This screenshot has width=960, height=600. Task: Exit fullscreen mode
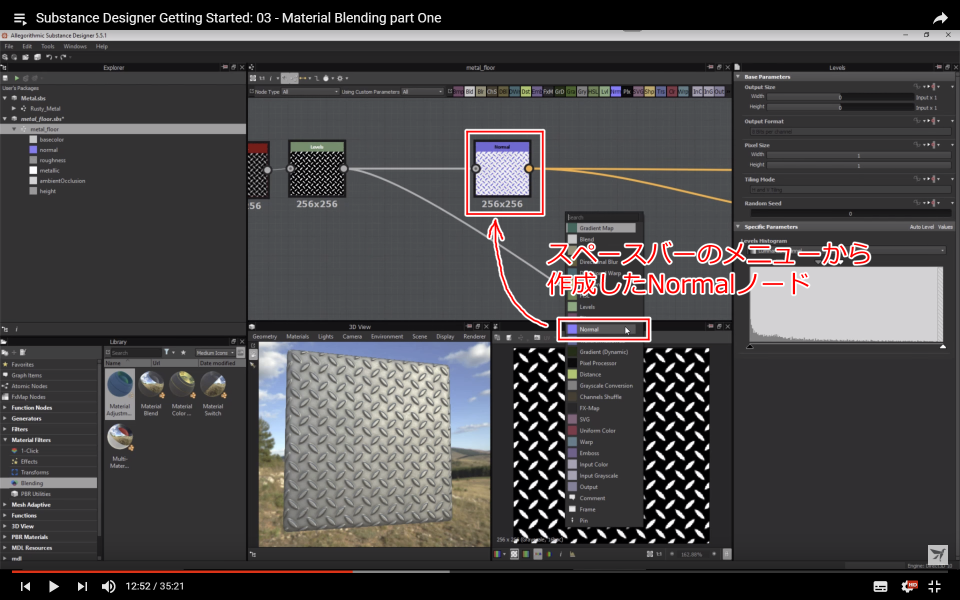click(x=935, y=587)
